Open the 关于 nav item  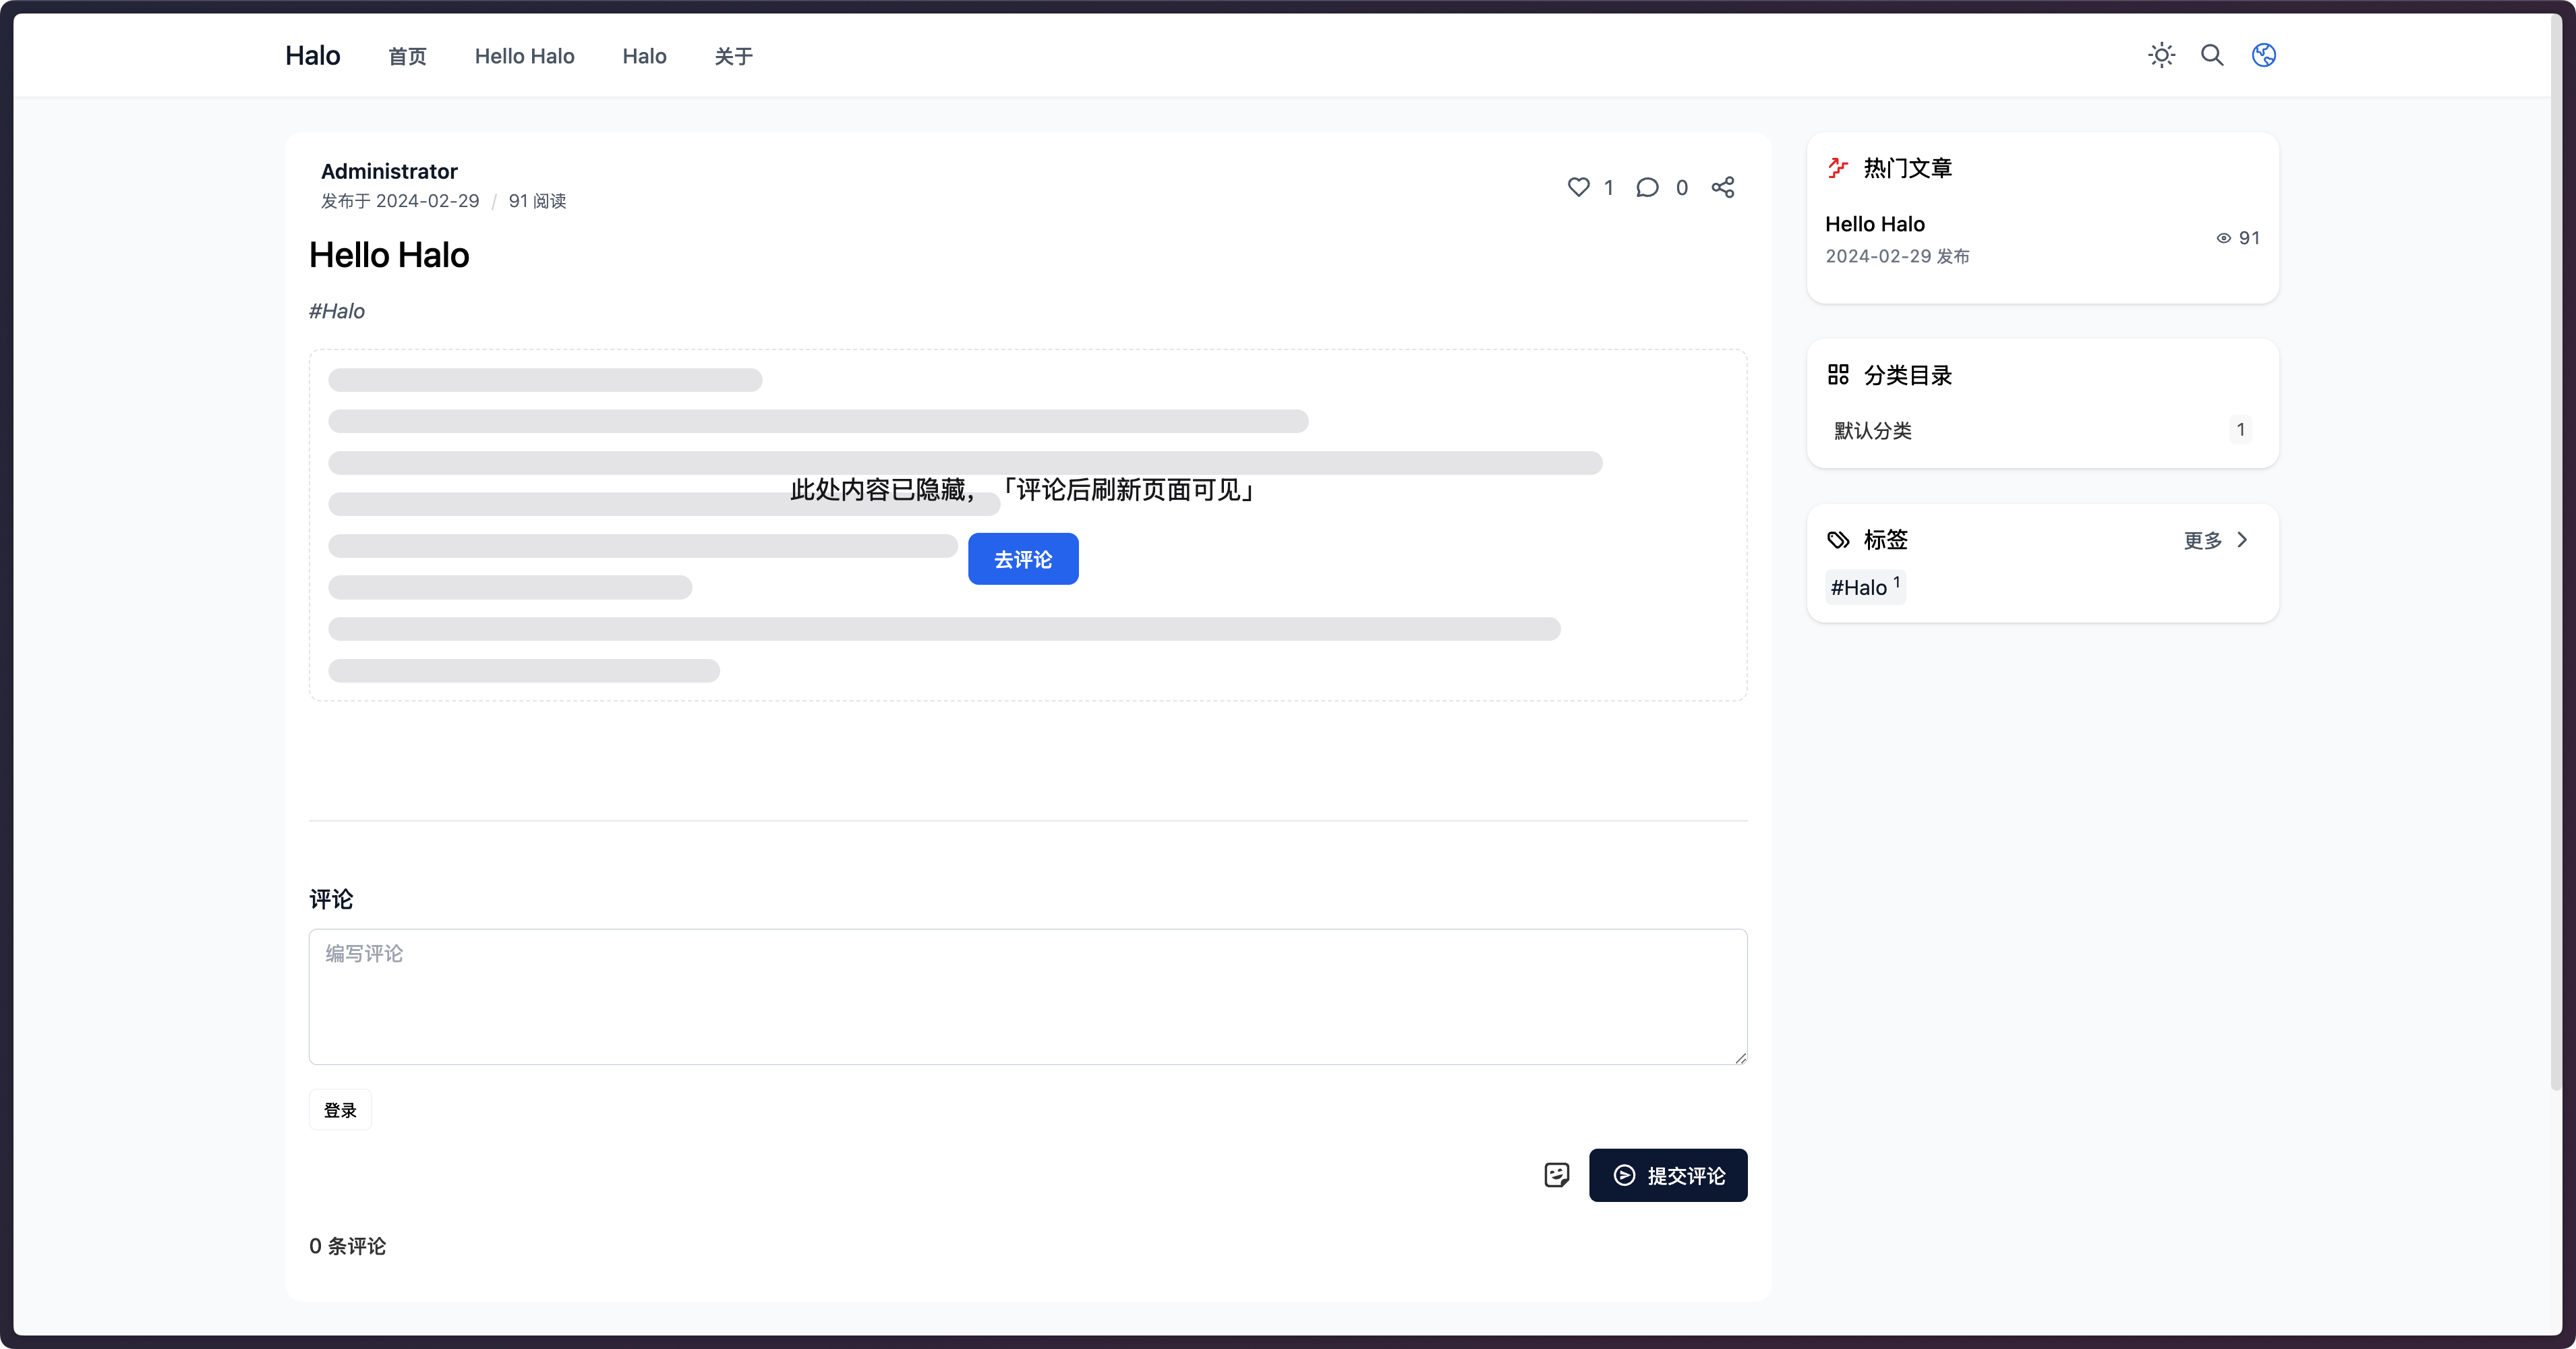point(733,56)
